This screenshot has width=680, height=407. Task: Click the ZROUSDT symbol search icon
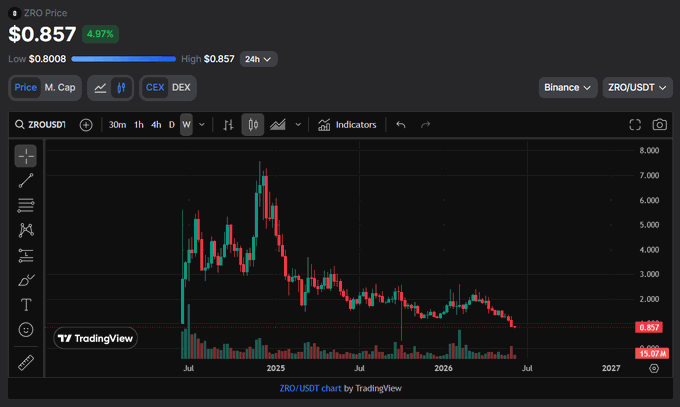tap(20, 125)
